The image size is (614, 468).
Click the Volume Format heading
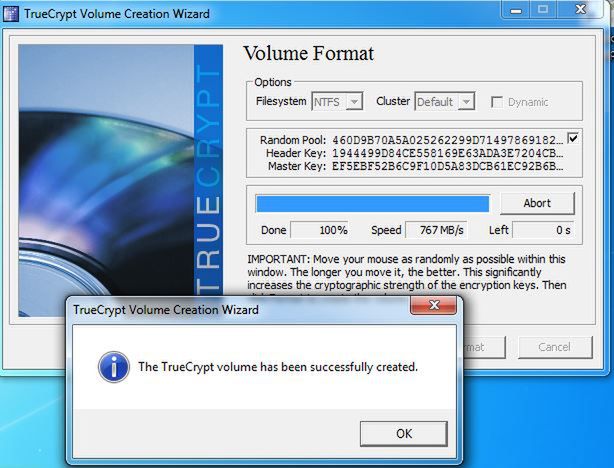coord(309,53)
